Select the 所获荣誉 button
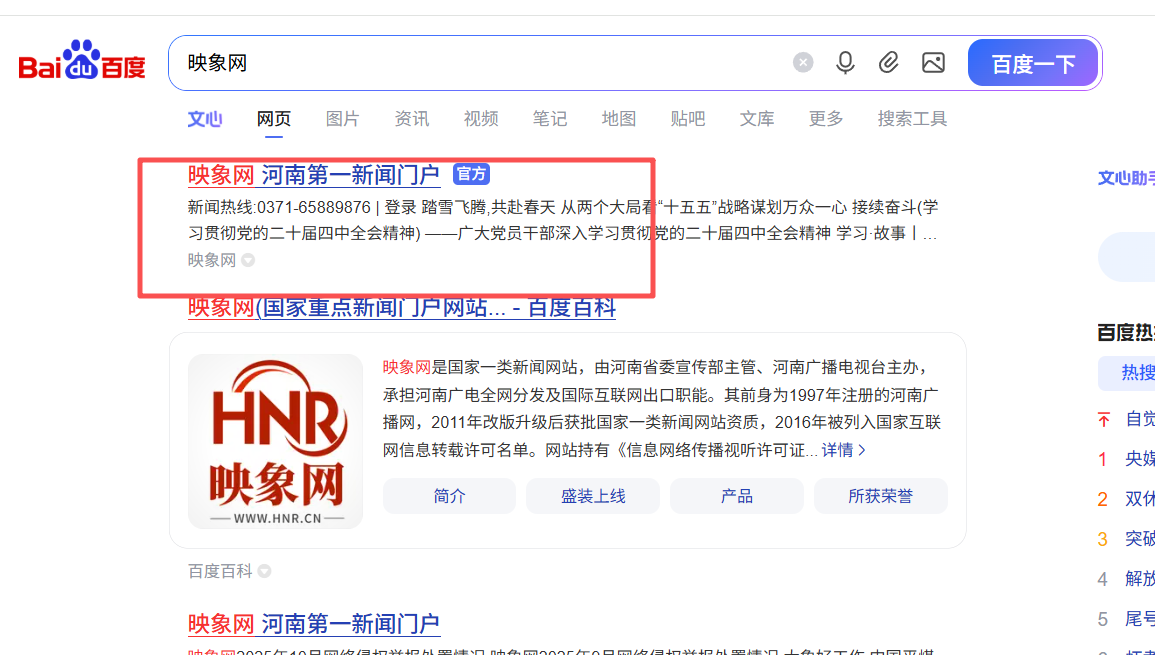This screenshot has width=1155, height=655. [880, 496]
